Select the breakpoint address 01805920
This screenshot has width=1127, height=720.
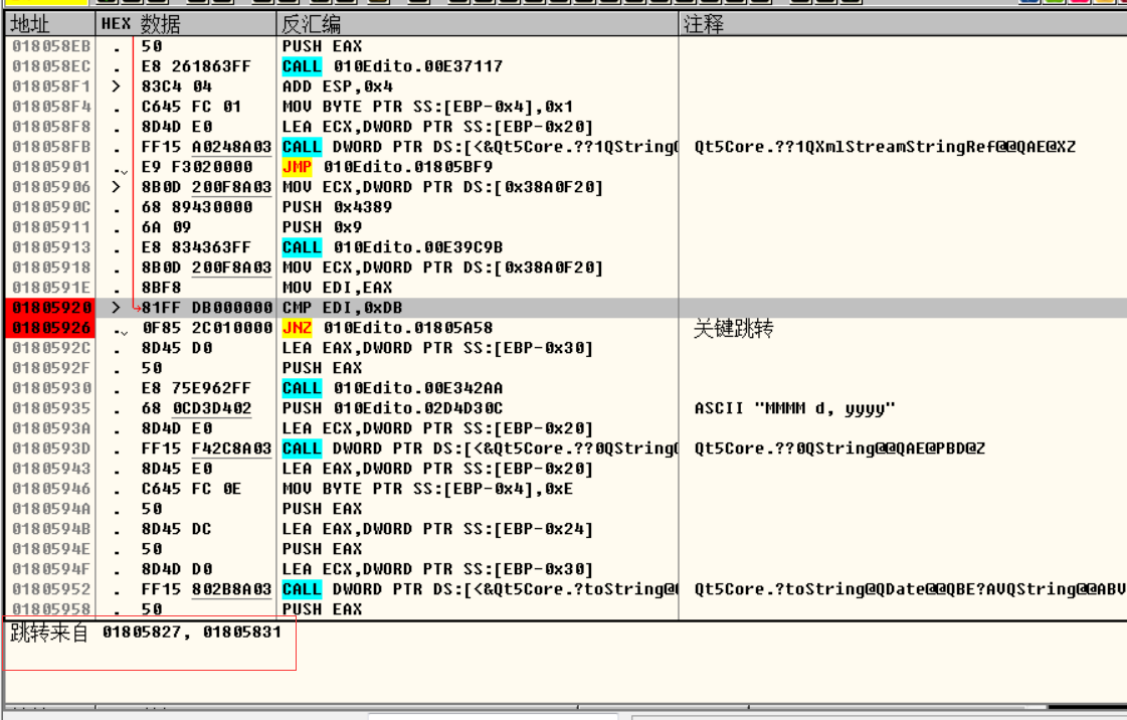[x=51, y=308]
